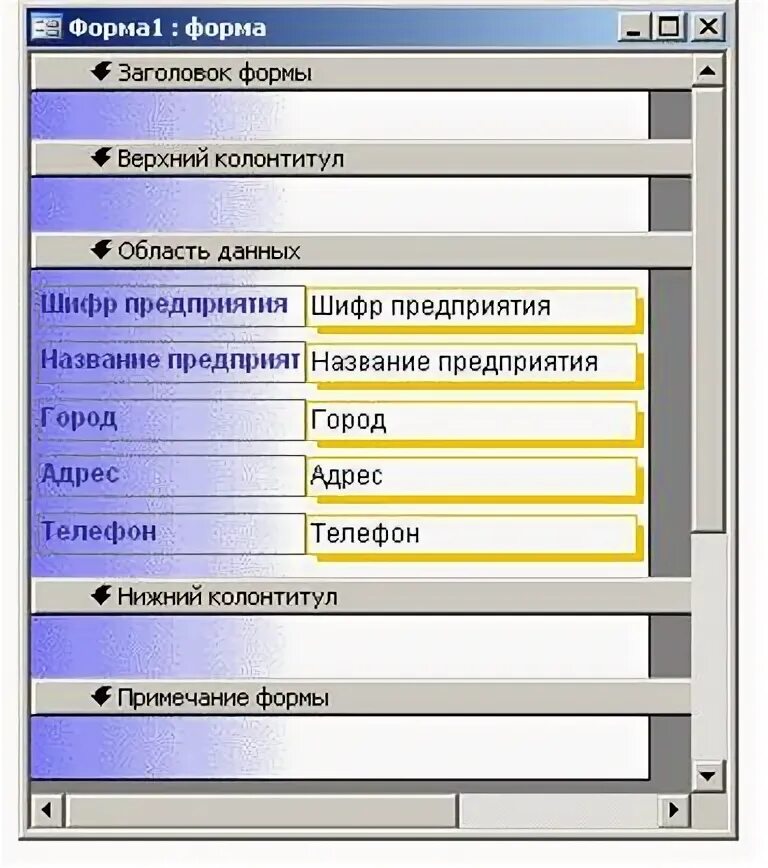Click the Название предприятия text field
Image resolution: width=768 pixels, height=868 pixels.
point(471,363)
